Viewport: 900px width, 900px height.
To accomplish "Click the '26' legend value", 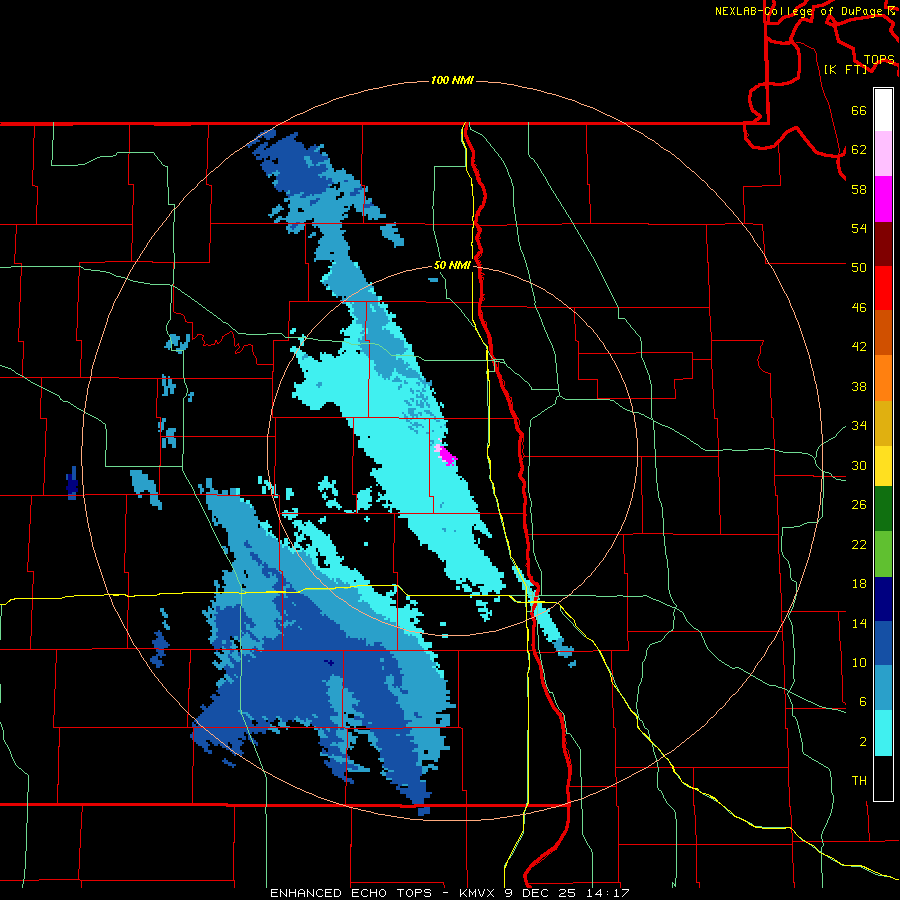I will click(x=859, y=505).
